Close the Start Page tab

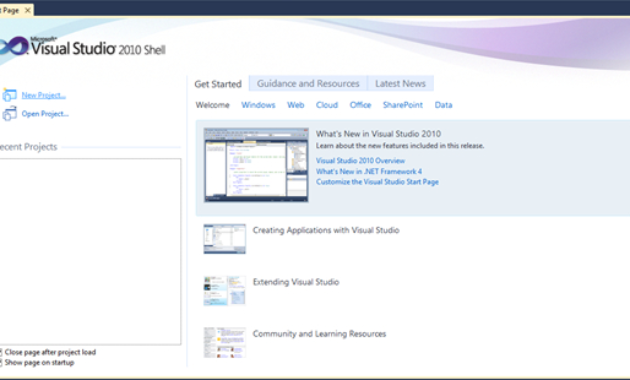point(27,10)
